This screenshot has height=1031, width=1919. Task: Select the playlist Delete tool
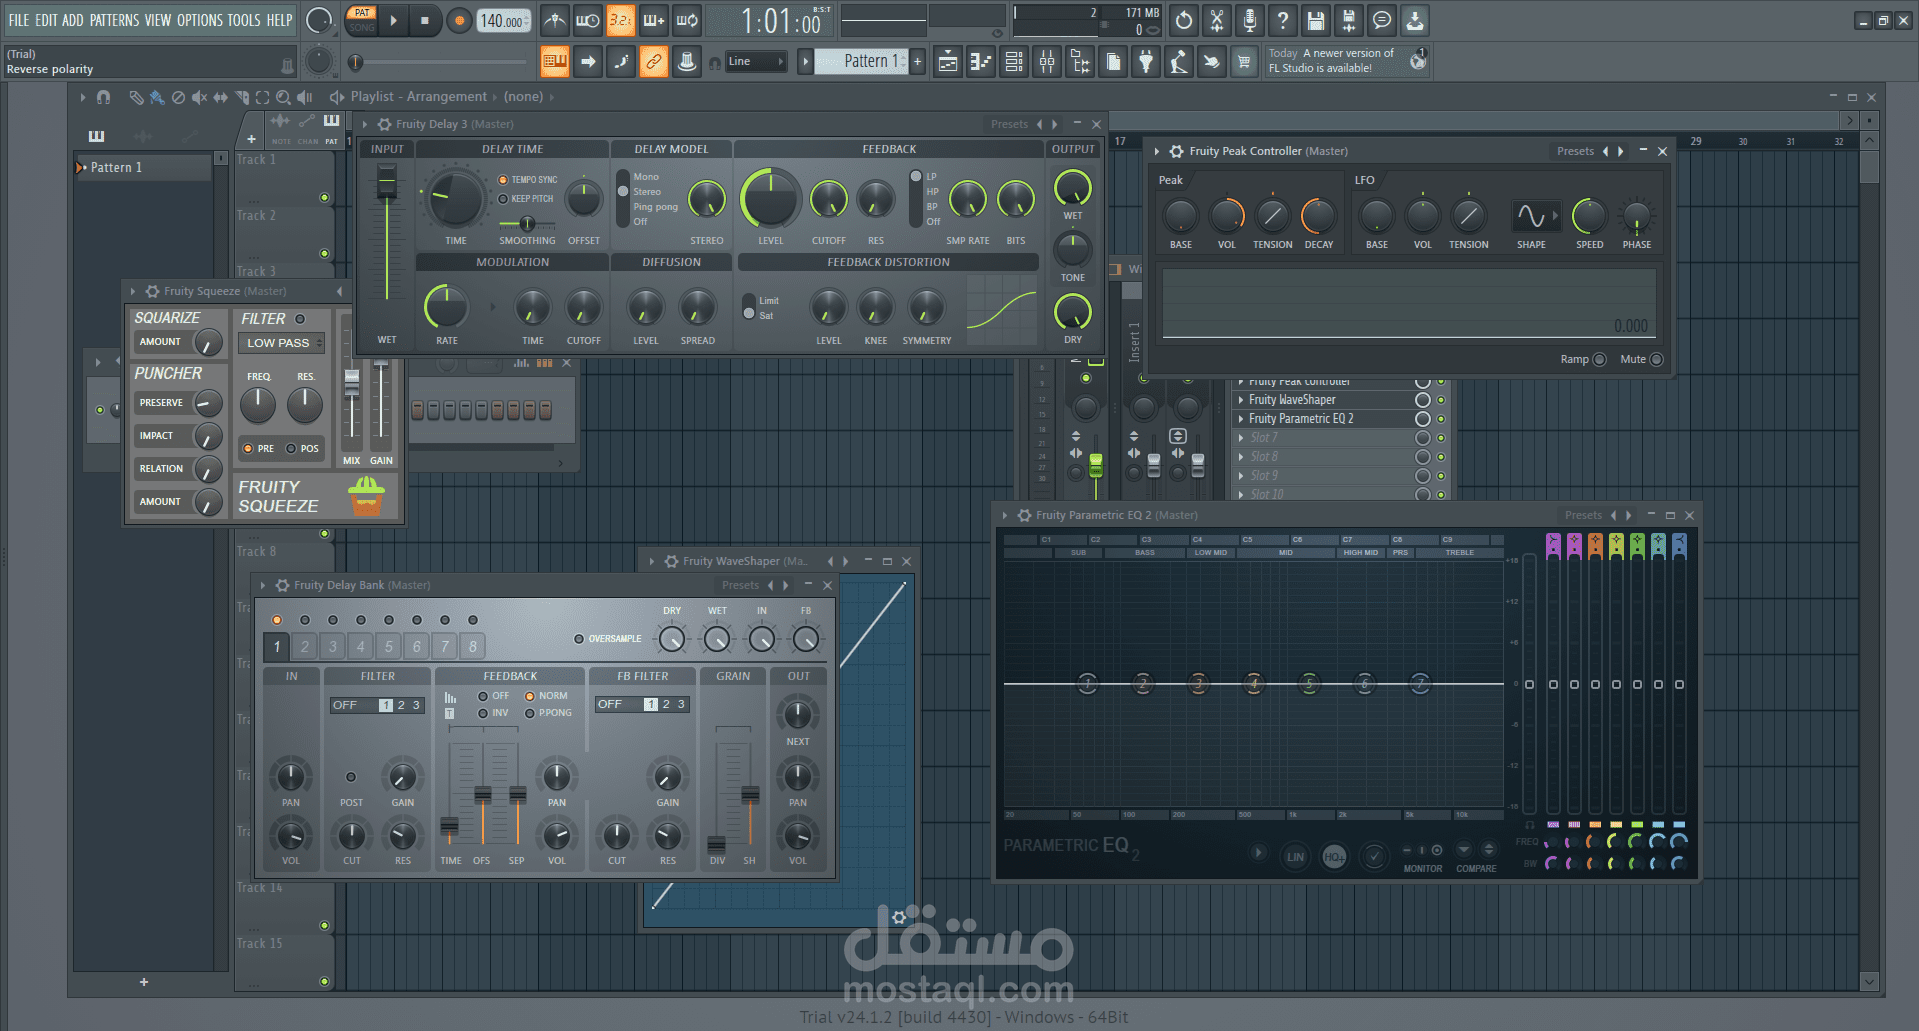[178, 97]
